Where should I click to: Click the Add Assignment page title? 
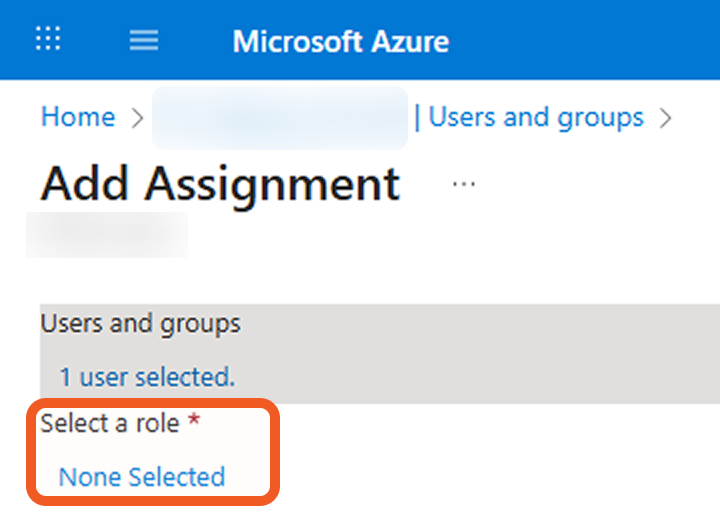tap(220, 184)
